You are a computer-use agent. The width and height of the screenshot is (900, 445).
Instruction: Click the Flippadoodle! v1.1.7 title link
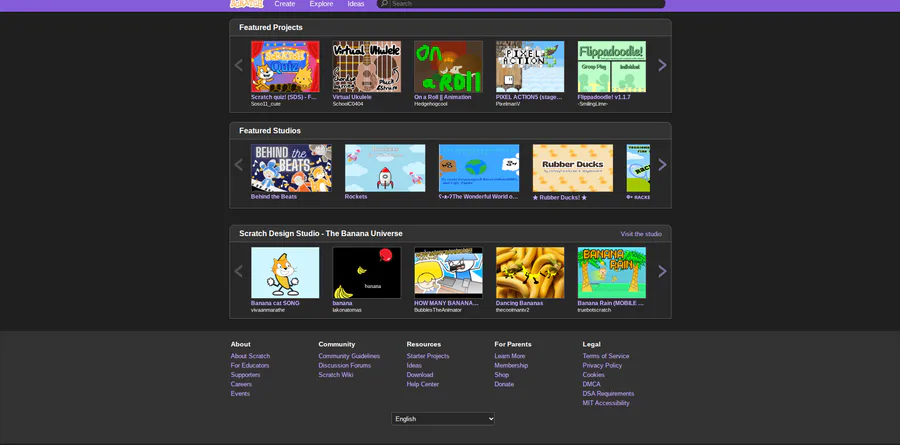pyautogui.click(x=604, y=97)
